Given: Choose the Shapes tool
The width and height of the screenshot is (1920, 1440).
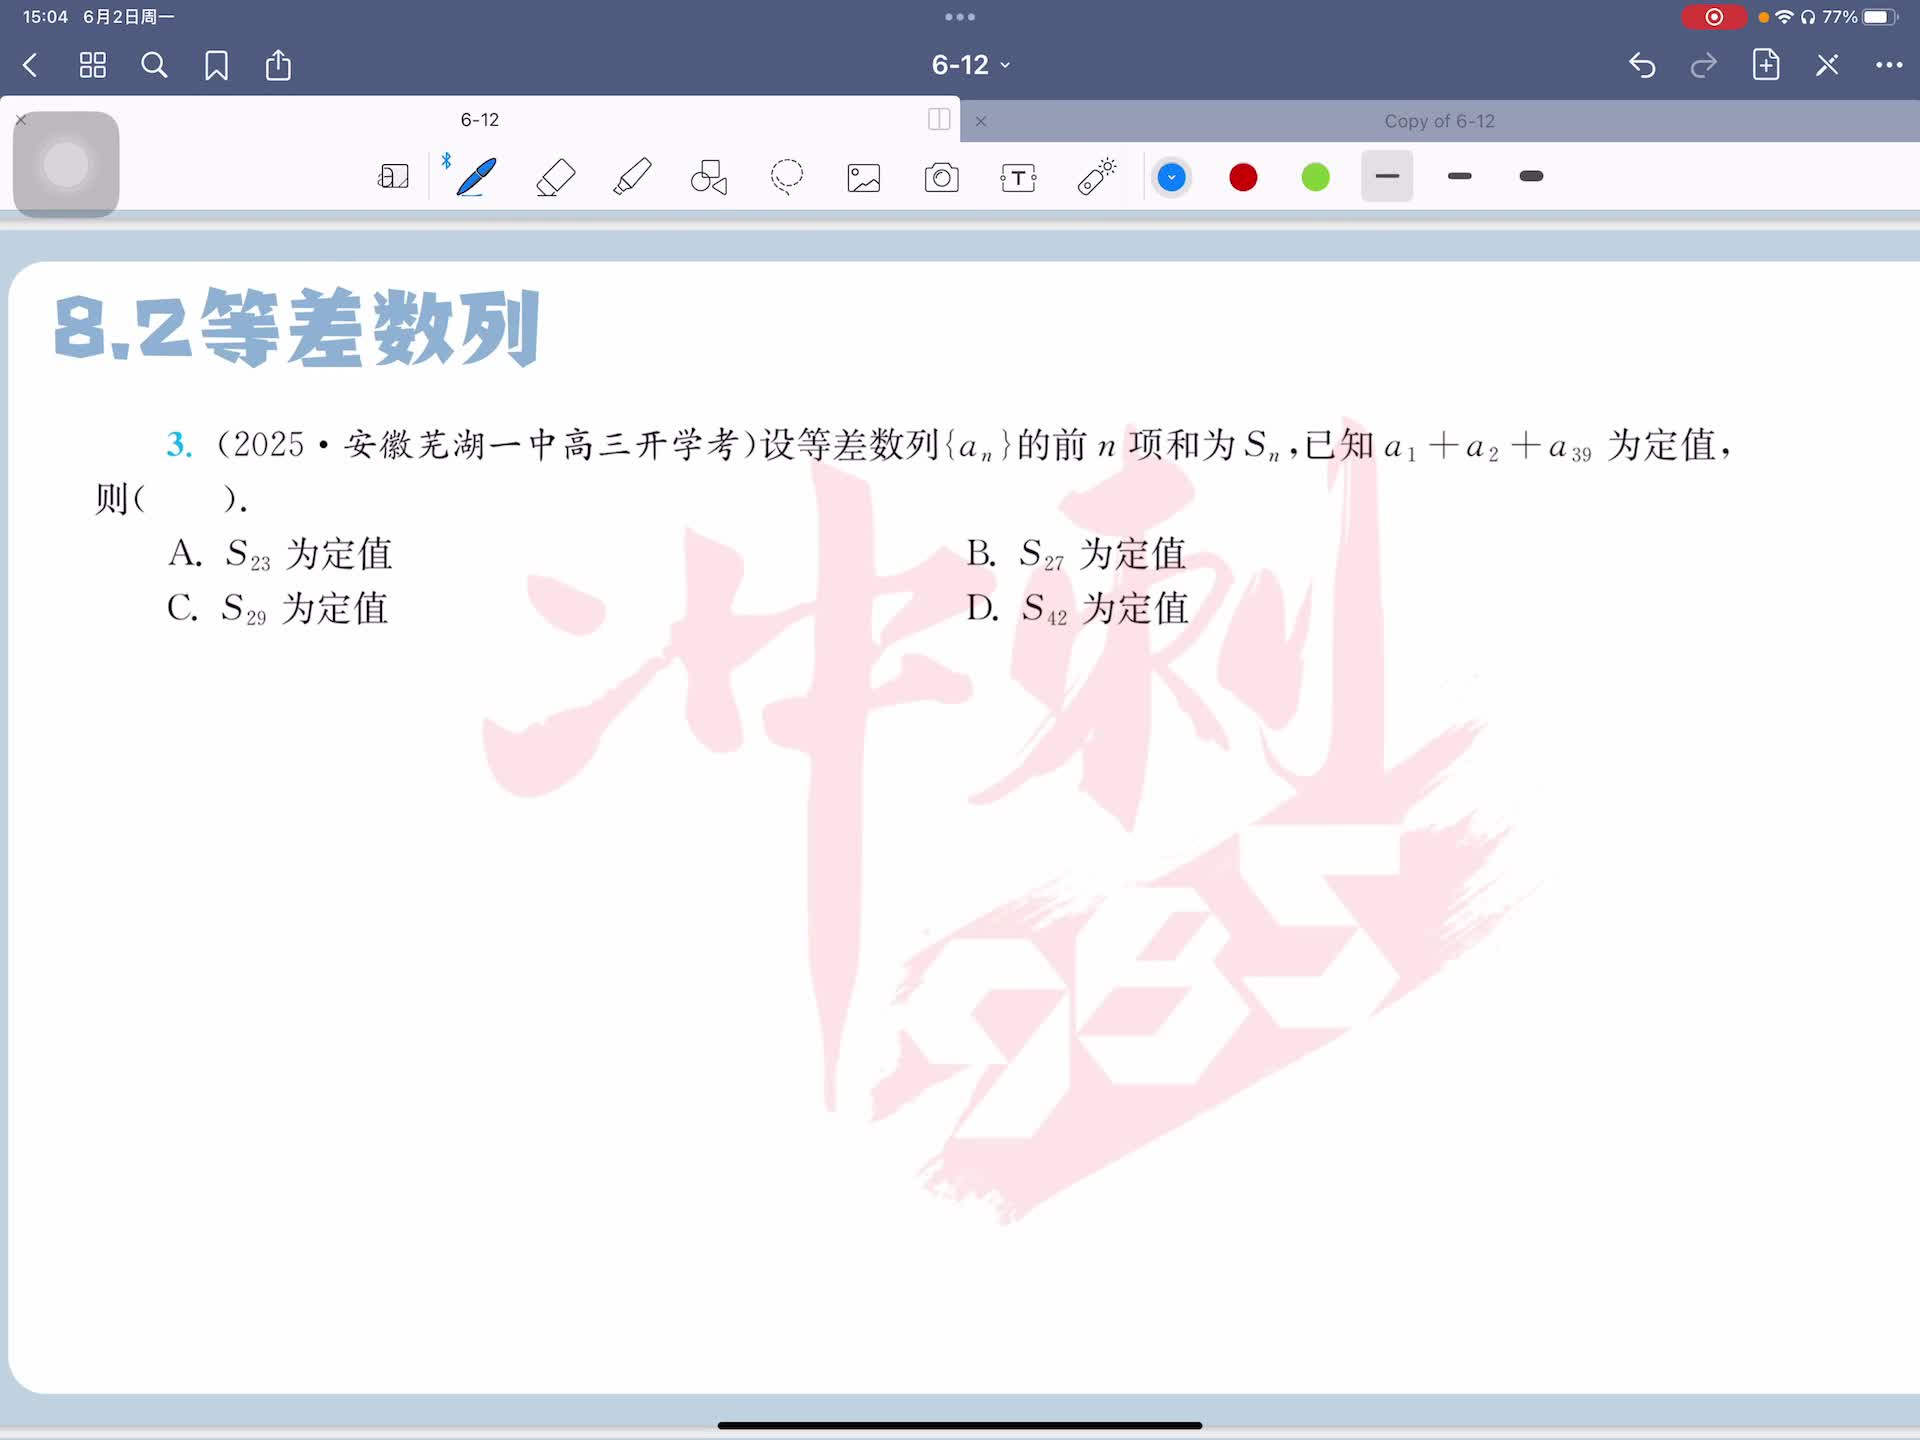Looking at the screenshot, I should click(x=709, y=177).
